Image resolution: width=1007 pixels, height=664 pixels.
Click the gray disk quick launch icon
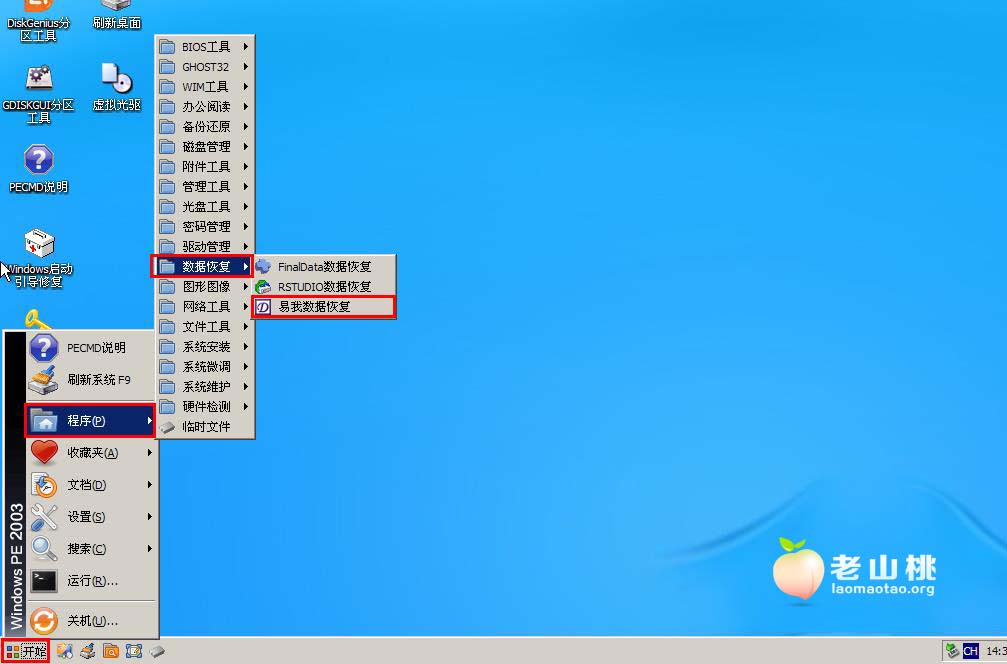coord(157,651)
